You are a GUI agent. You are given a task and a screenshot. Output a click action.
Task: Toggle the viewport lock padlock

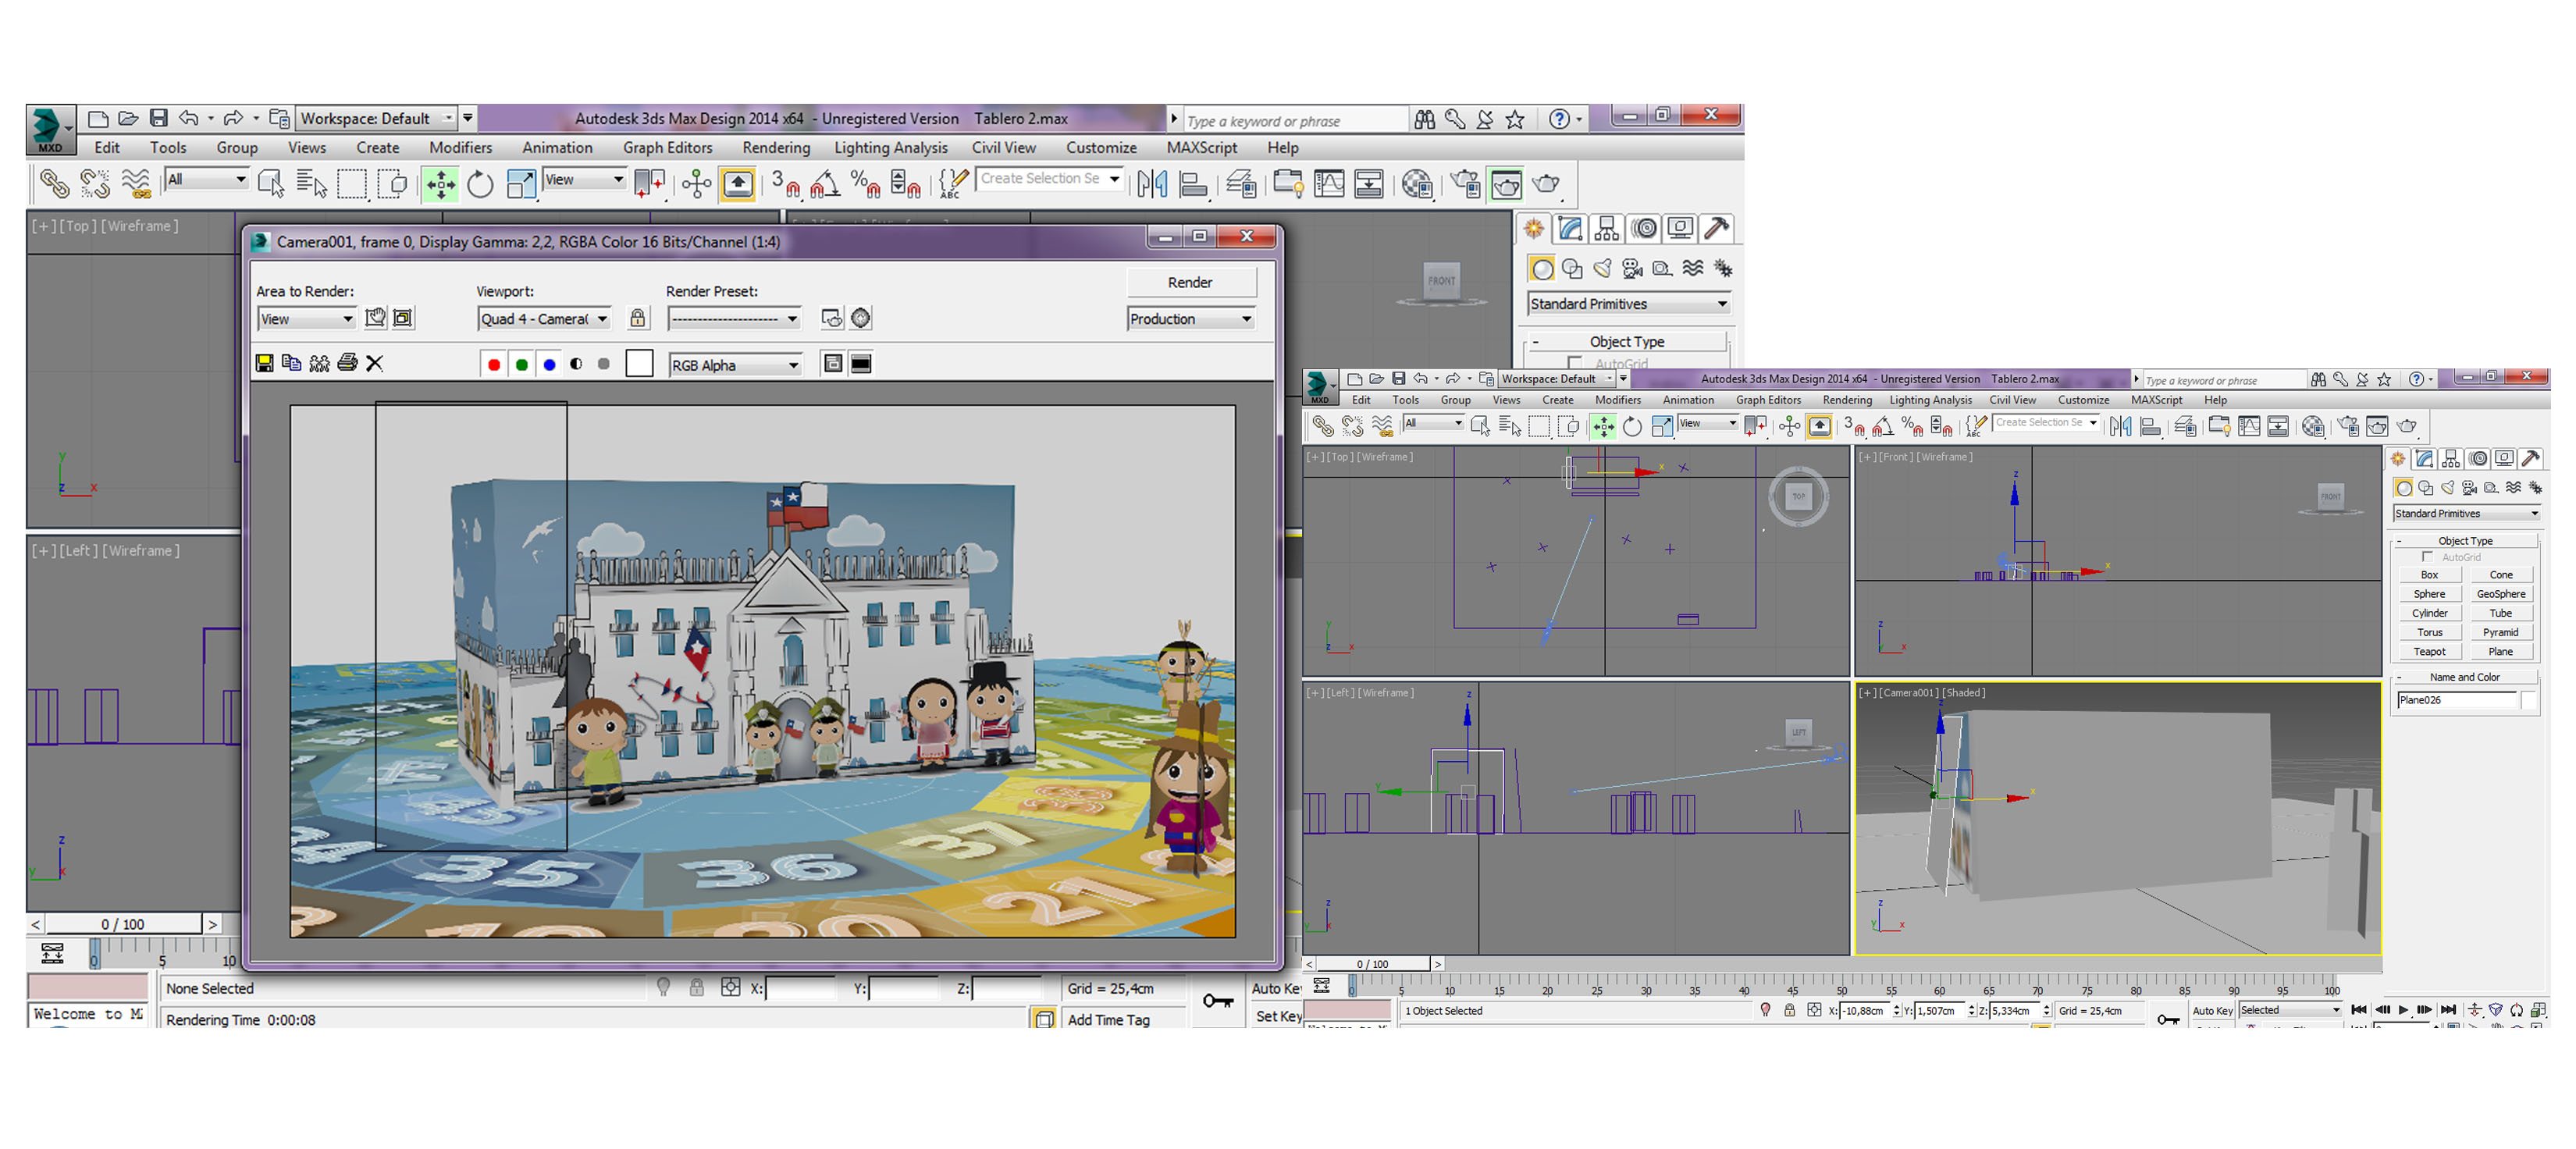[x=637, y=318]
